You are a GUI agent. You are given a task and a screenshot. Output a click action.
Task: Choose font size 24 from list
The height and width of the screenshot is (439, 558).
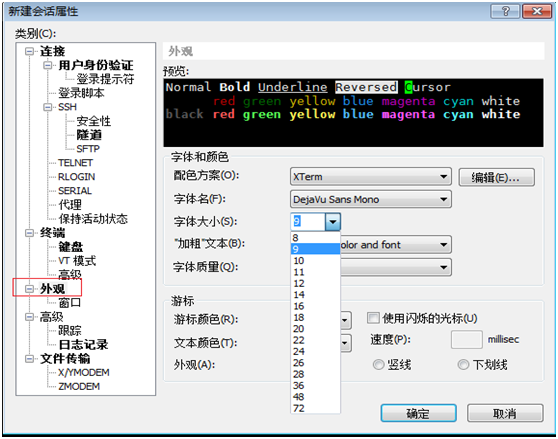315,351
